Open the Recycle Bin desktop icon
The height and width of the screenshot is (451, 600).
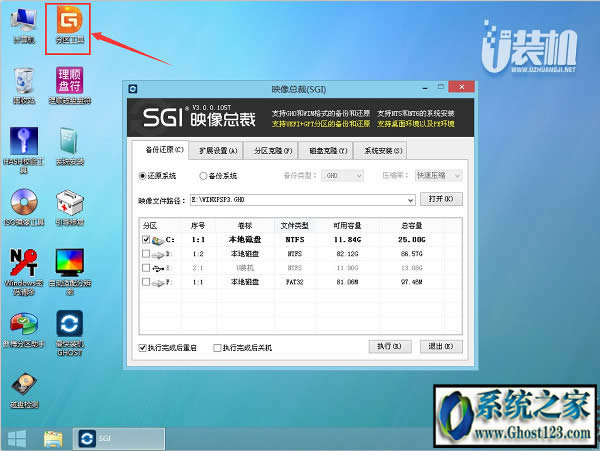22,83
